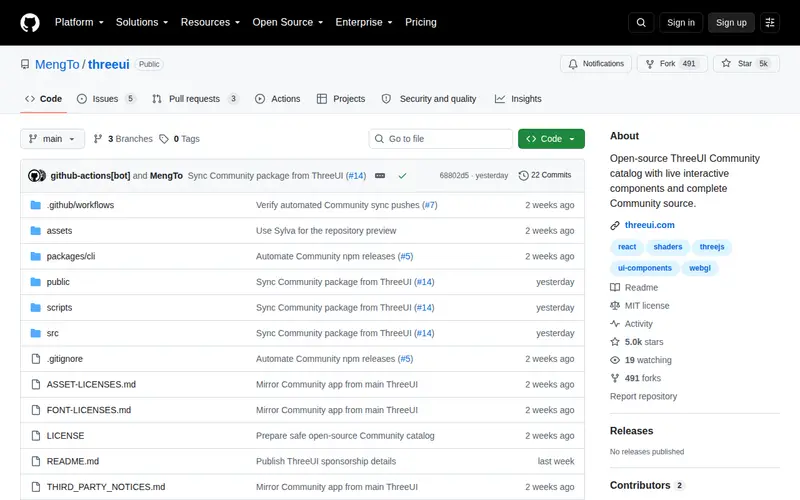Image resolution: width=800 pixels, height=500 pixels.
Task: Click Sign in
Action: pyautogui.click(x=681, y=22)
